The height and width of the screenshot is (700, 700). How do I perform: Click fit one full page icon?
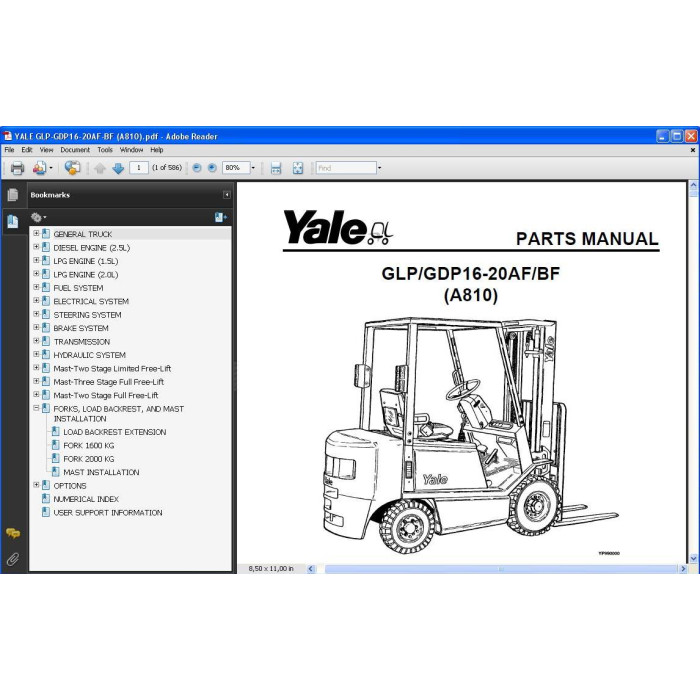tap(298, 168)
